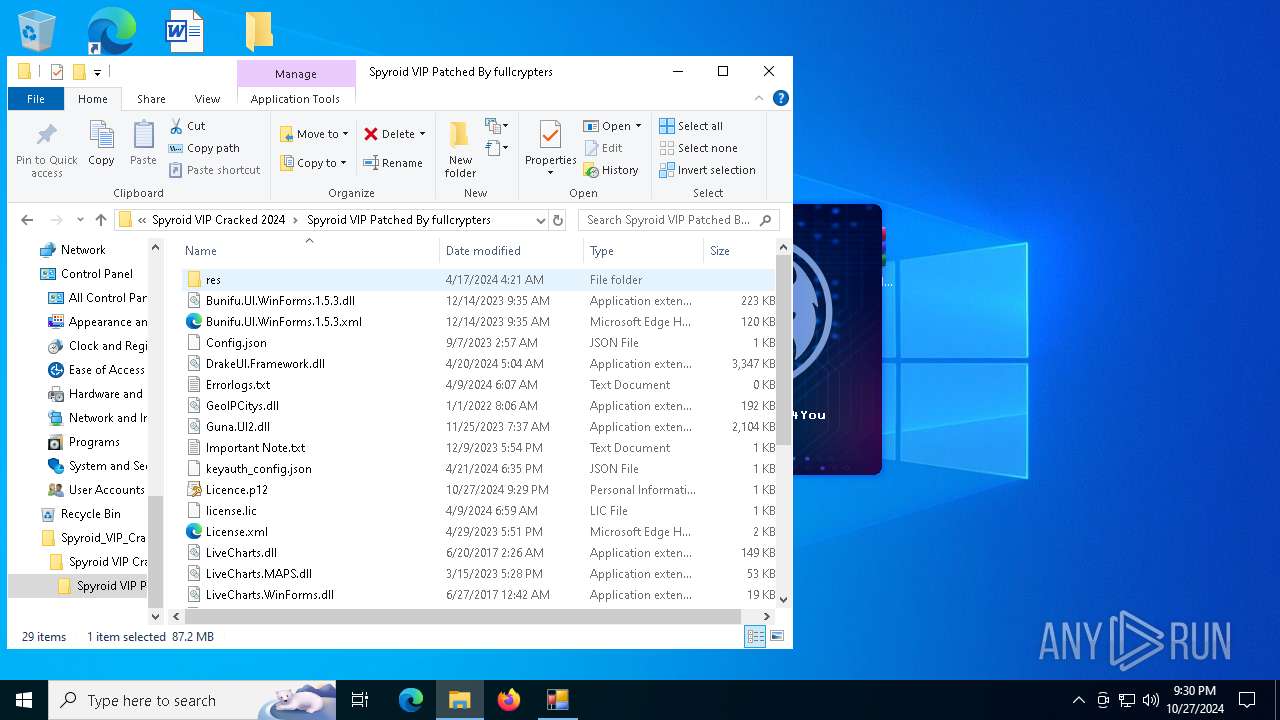Viewport: 1280px width, 720px height.
Task: Click Select all
Action: pyautogui.click(x=691, y=126)
